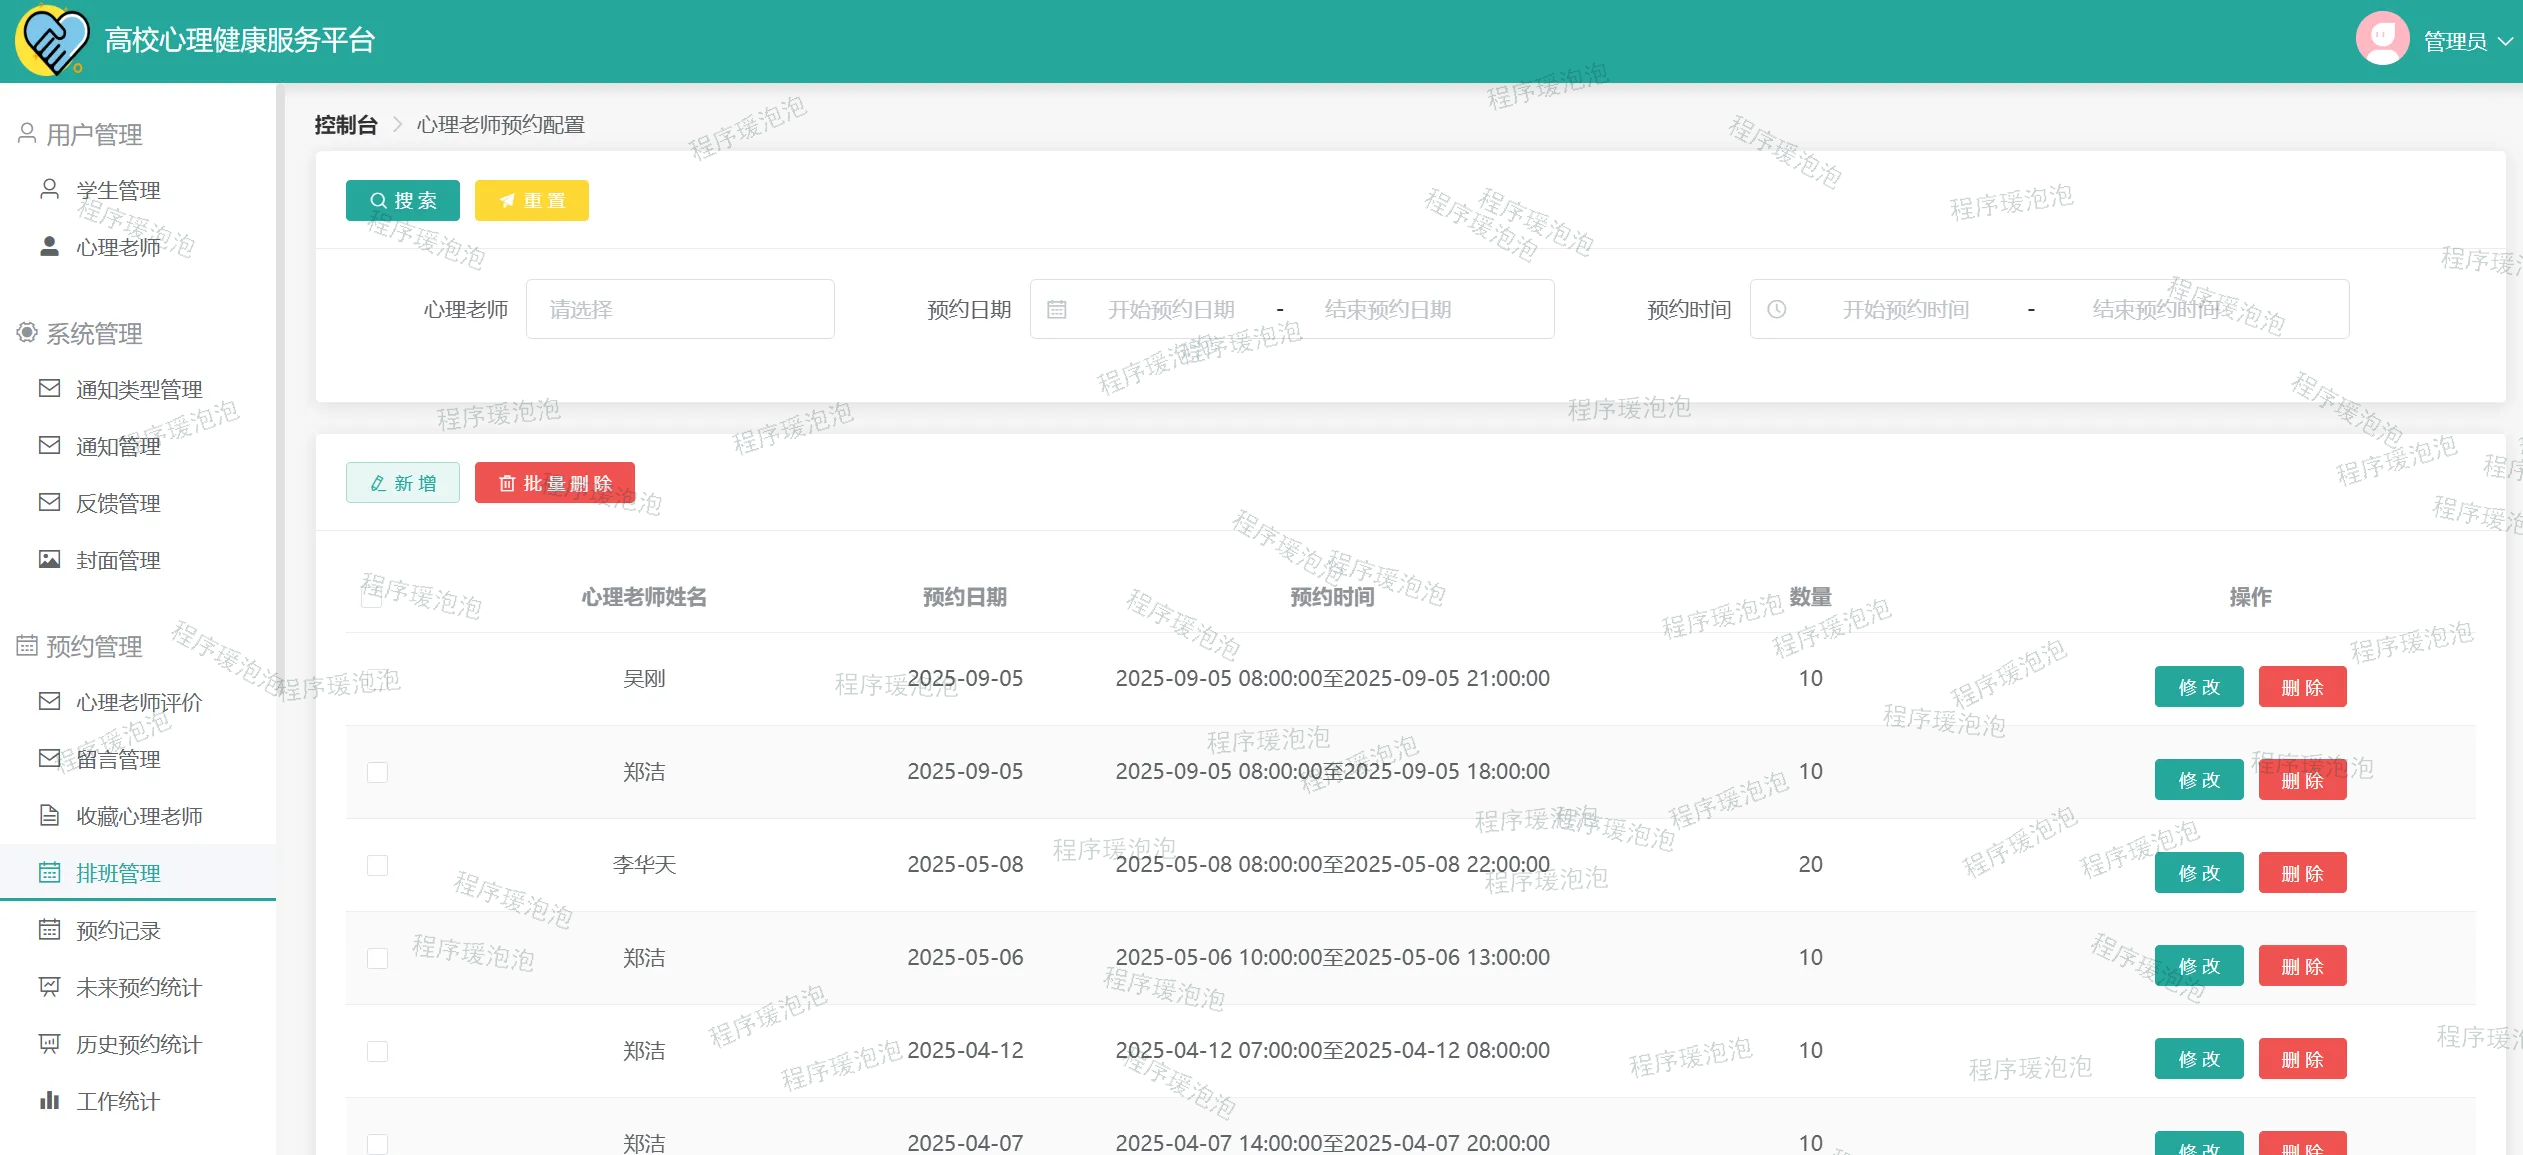
Task: Go to 预约记录 menu item
Action: [118, 930]
